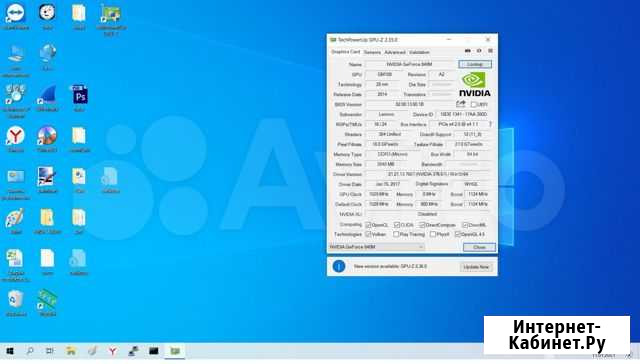Click the Update Now button
This screenshot has width=640, height=364.
click(476, 267)
